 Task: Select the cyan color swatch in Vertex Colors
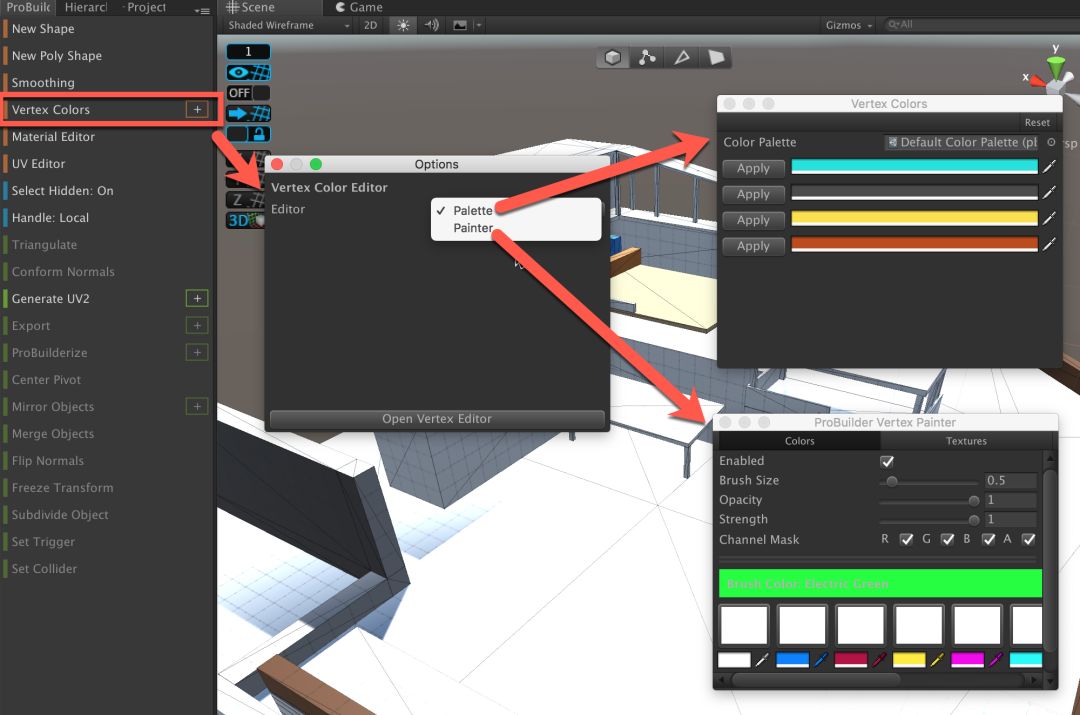point(914,167)
